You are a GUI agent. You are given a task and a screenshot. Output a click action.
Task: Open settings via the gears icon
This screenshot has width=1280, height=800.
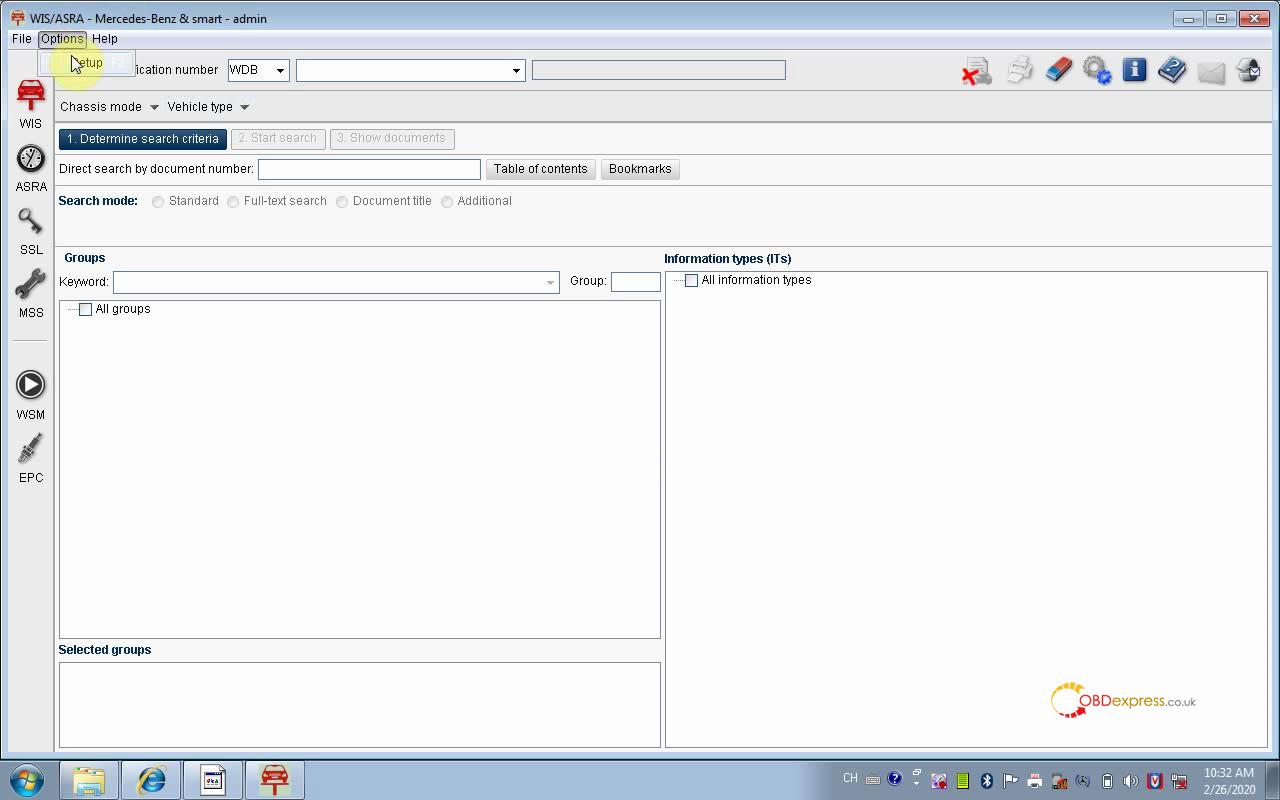(x=1097, y=71)
